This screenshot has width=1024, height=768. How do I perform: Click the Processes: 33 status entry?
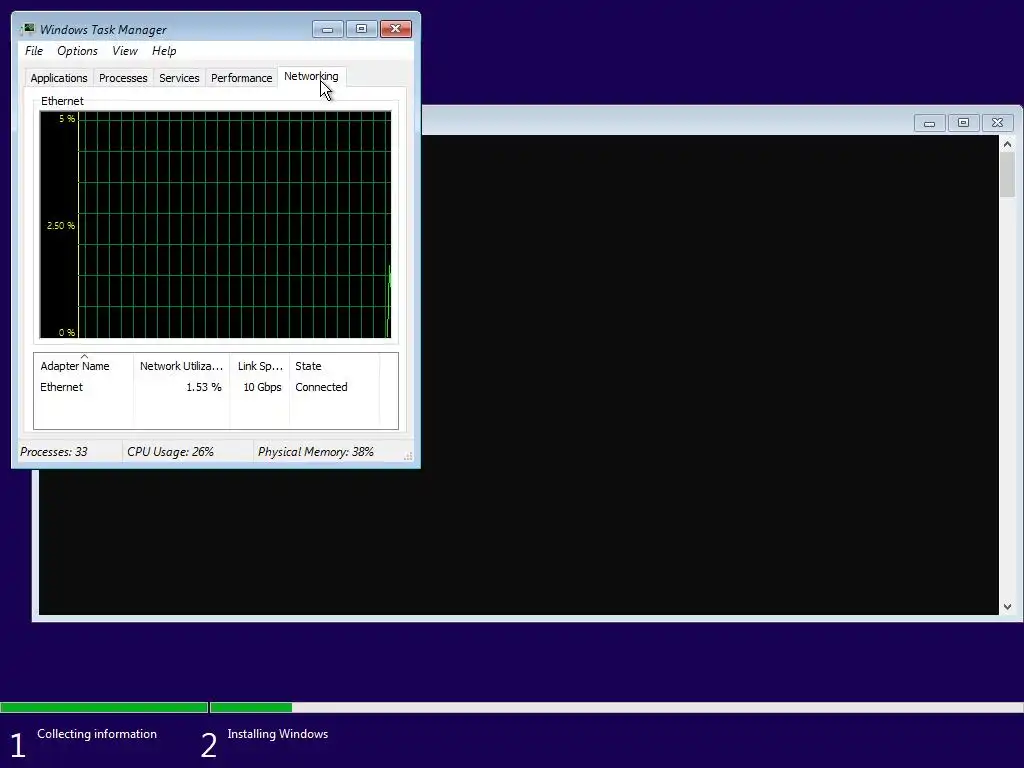tap(54, 451)
